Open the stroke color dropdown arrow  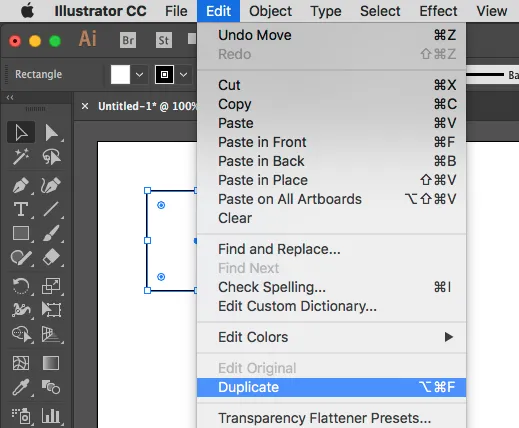click(183, 75)
